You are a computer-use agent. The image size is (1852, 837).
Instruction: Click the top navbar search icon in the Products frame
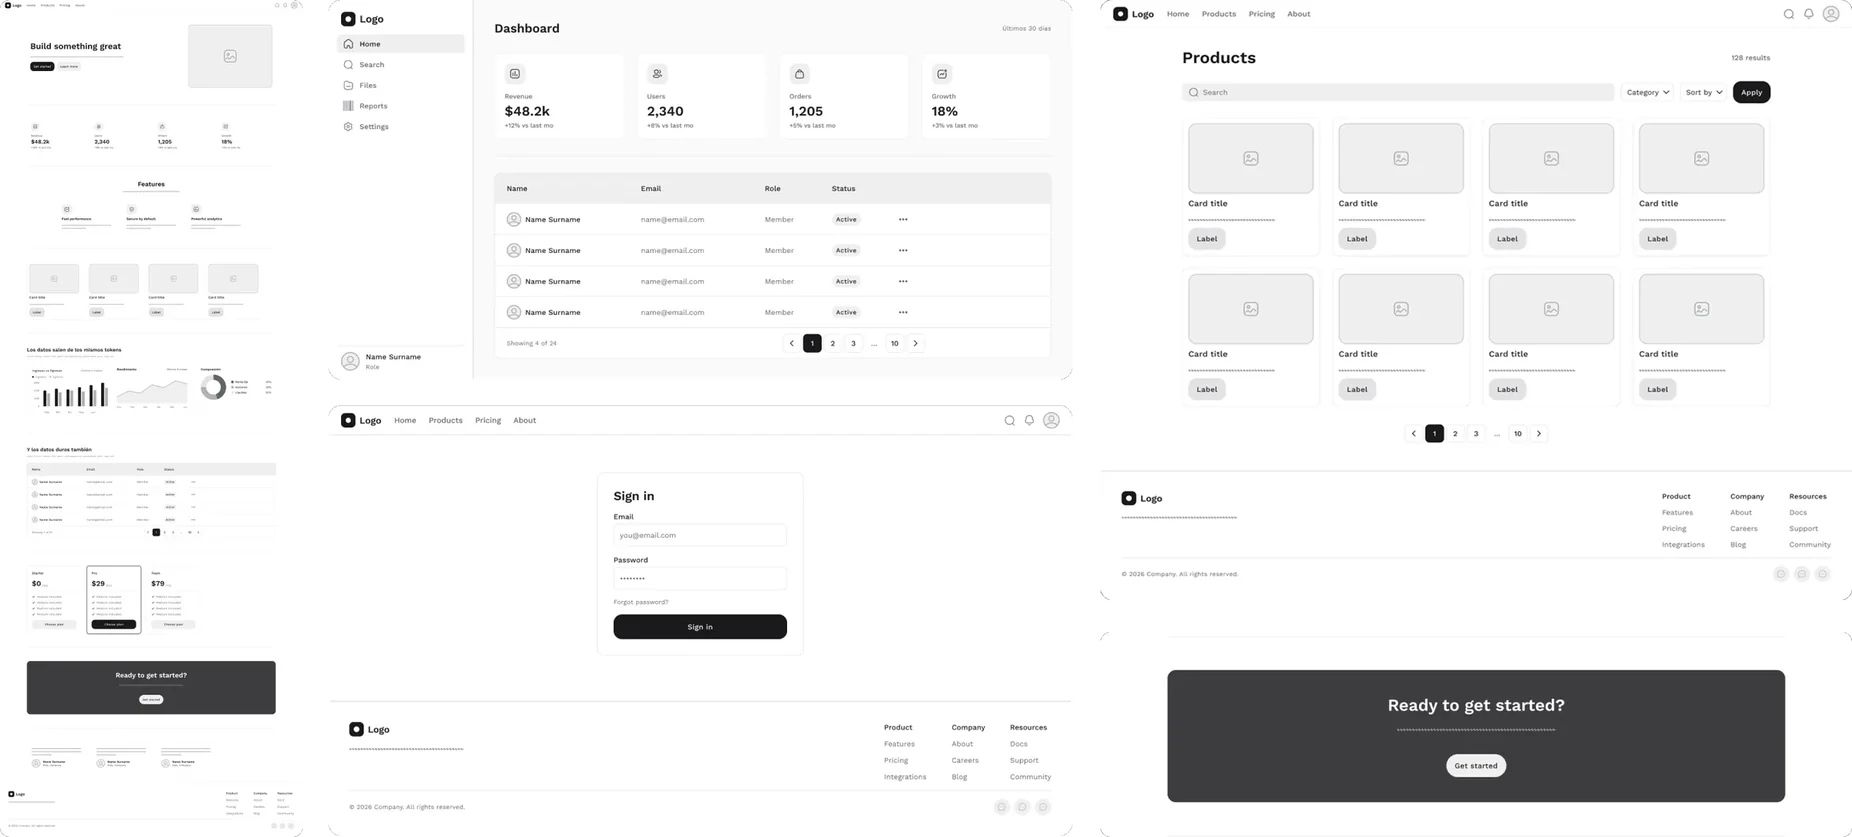(x=1789, y=14)
